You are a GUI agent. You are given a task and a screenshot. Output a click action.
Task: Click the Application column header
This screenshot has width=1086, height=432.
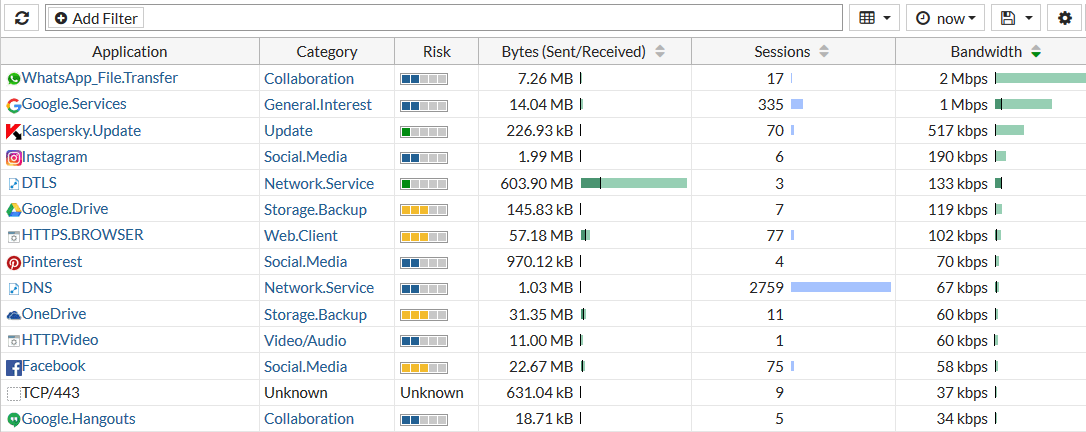click(x=130, y=51)
